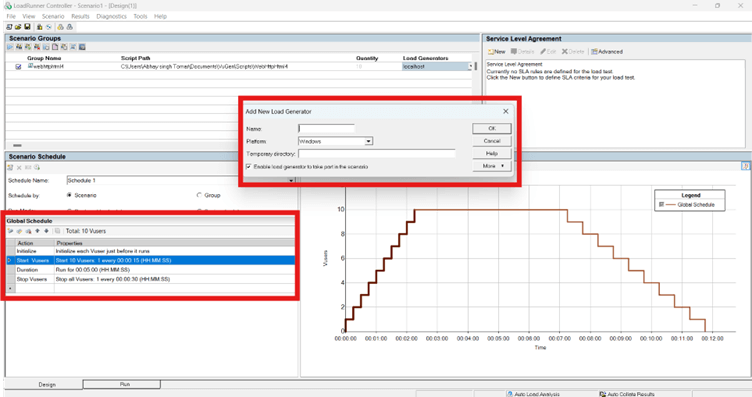Click the Name input field in the dialog

point(326,128)
